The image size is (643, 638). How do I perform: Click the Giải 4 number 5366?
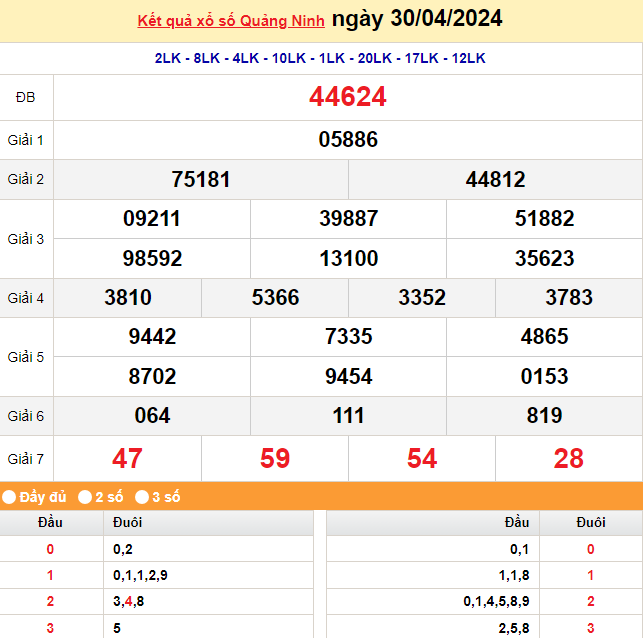click(275, 298)
